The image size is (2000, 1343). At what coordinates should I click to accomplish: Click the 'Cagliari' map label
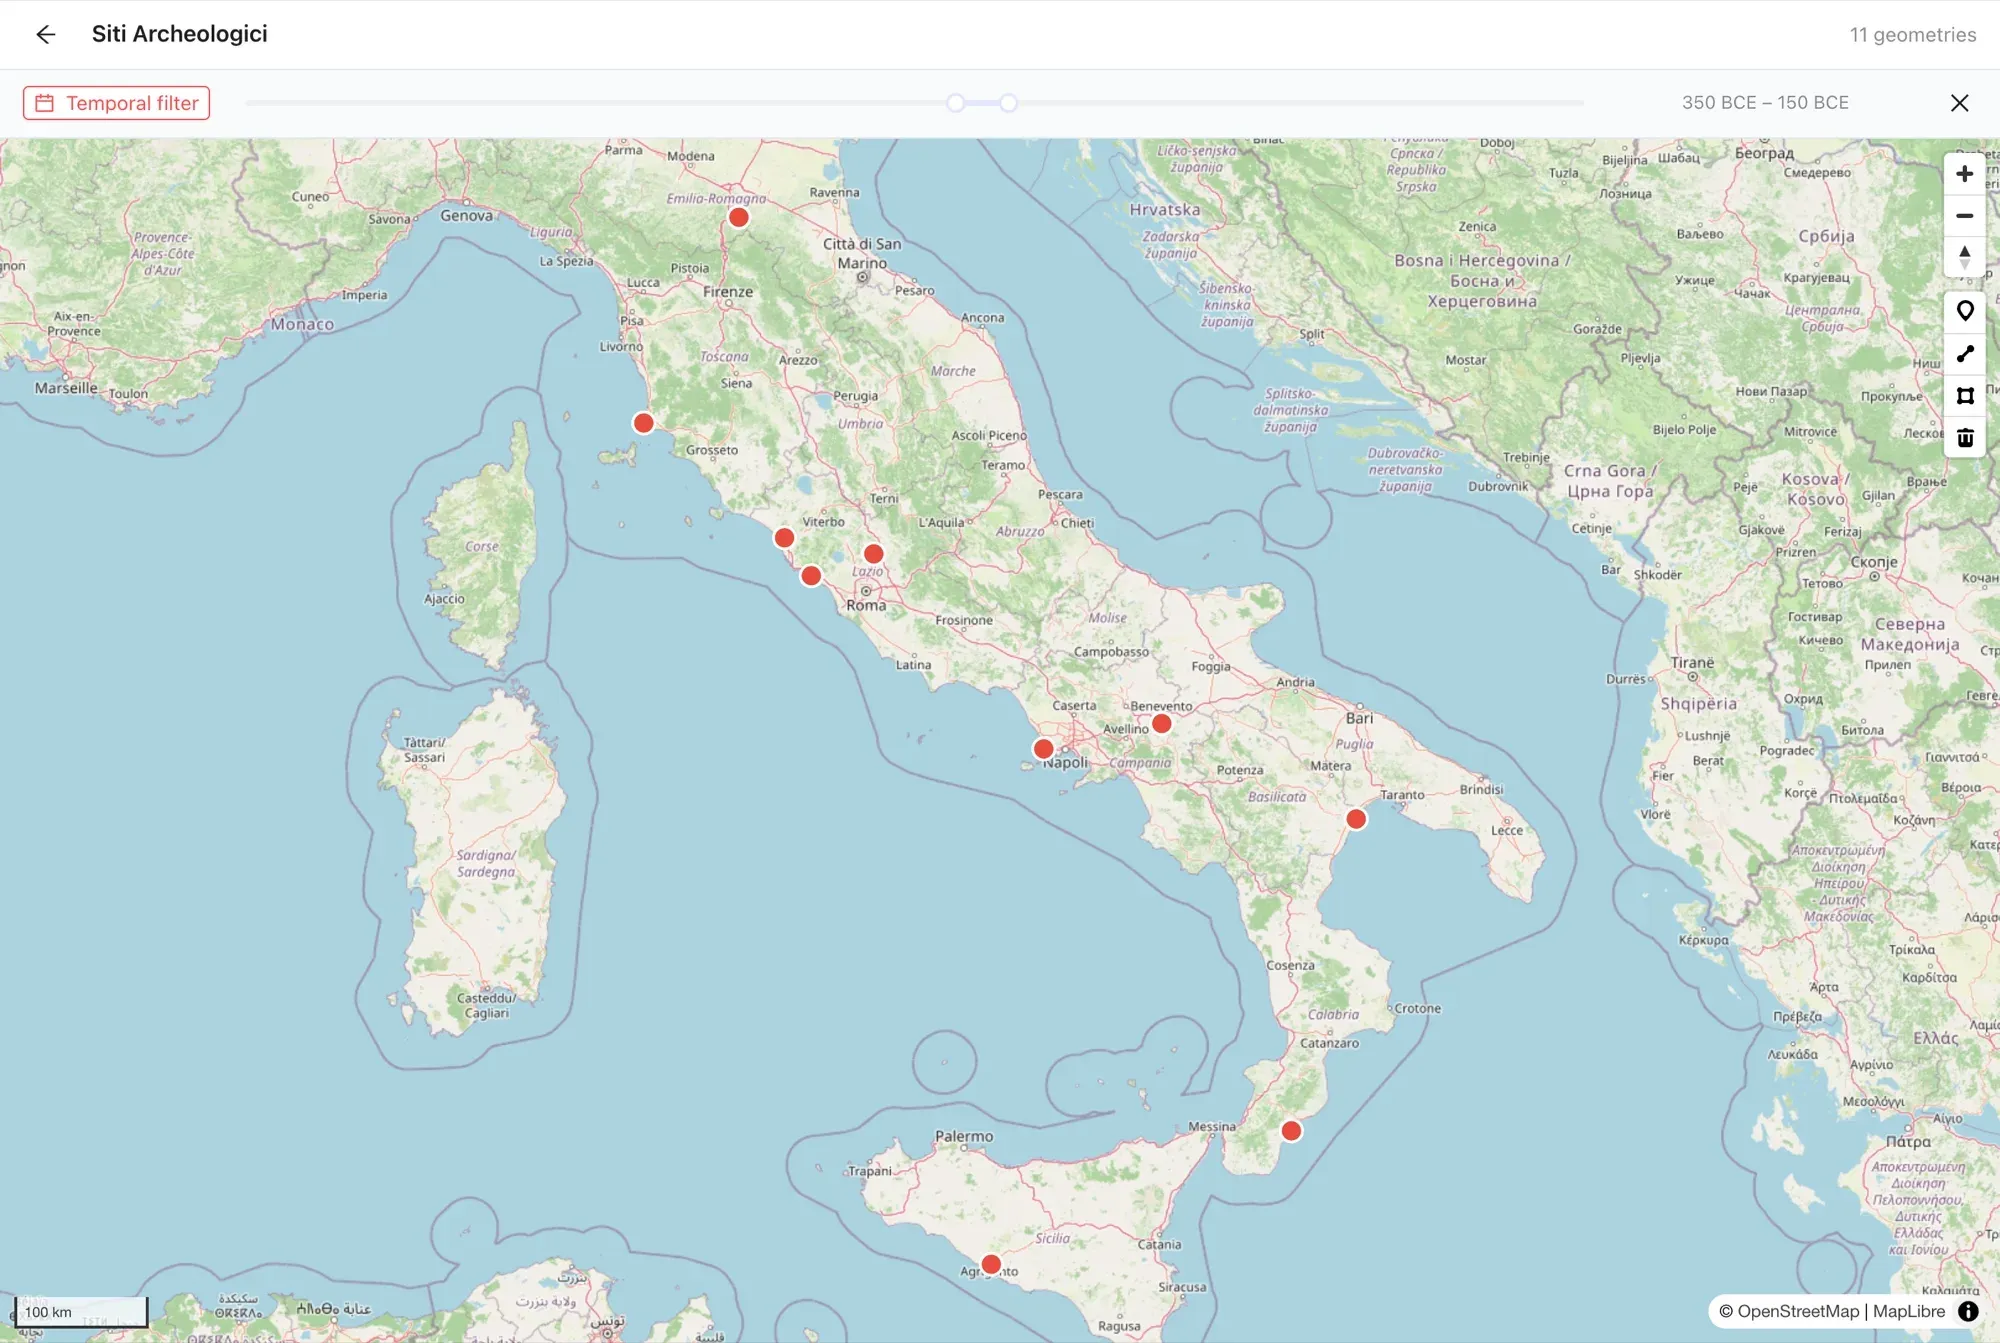click(x=486, y=1013)
